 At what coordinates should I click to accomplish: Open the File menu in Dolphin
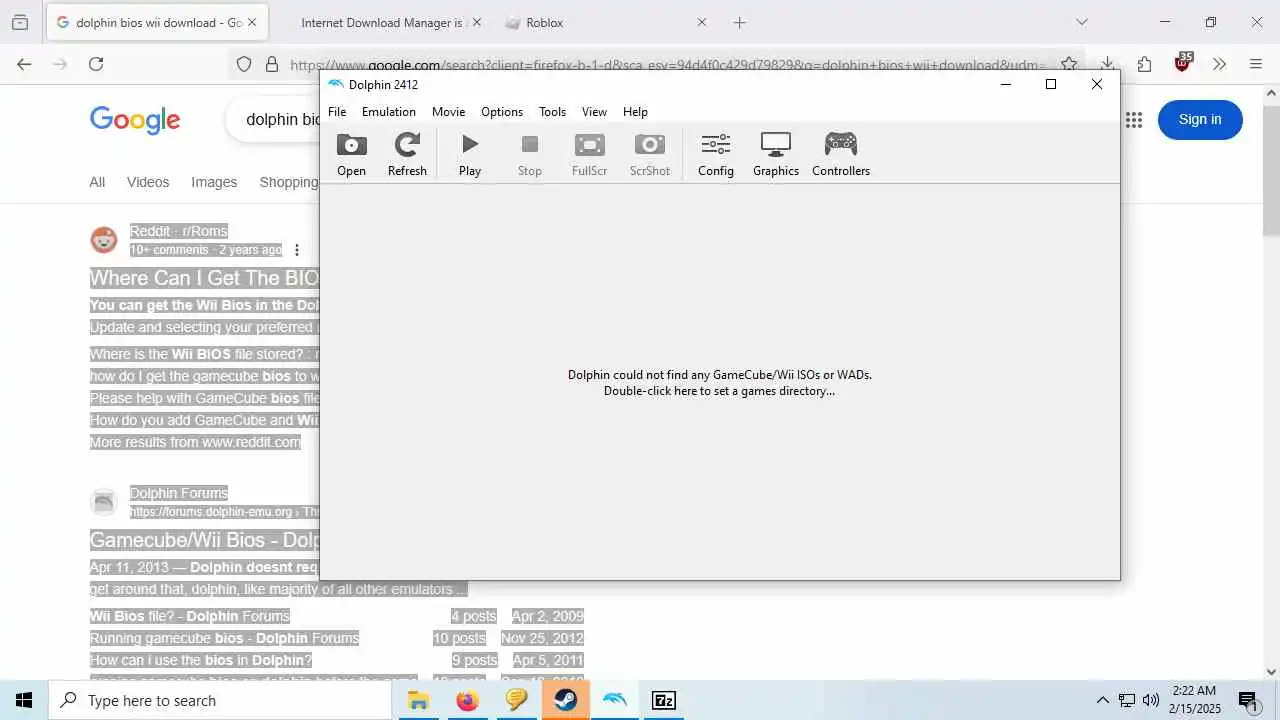tap(337, 112)
